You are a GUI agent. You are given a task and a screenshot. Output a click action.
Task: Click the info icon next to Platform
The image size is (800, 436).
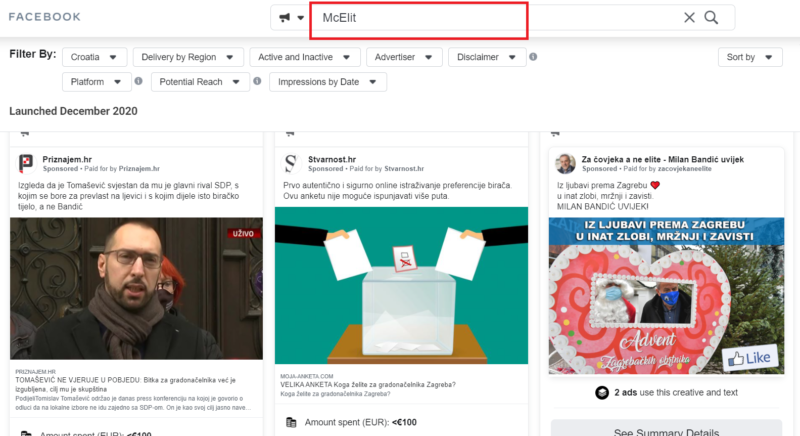coord(138,81)
